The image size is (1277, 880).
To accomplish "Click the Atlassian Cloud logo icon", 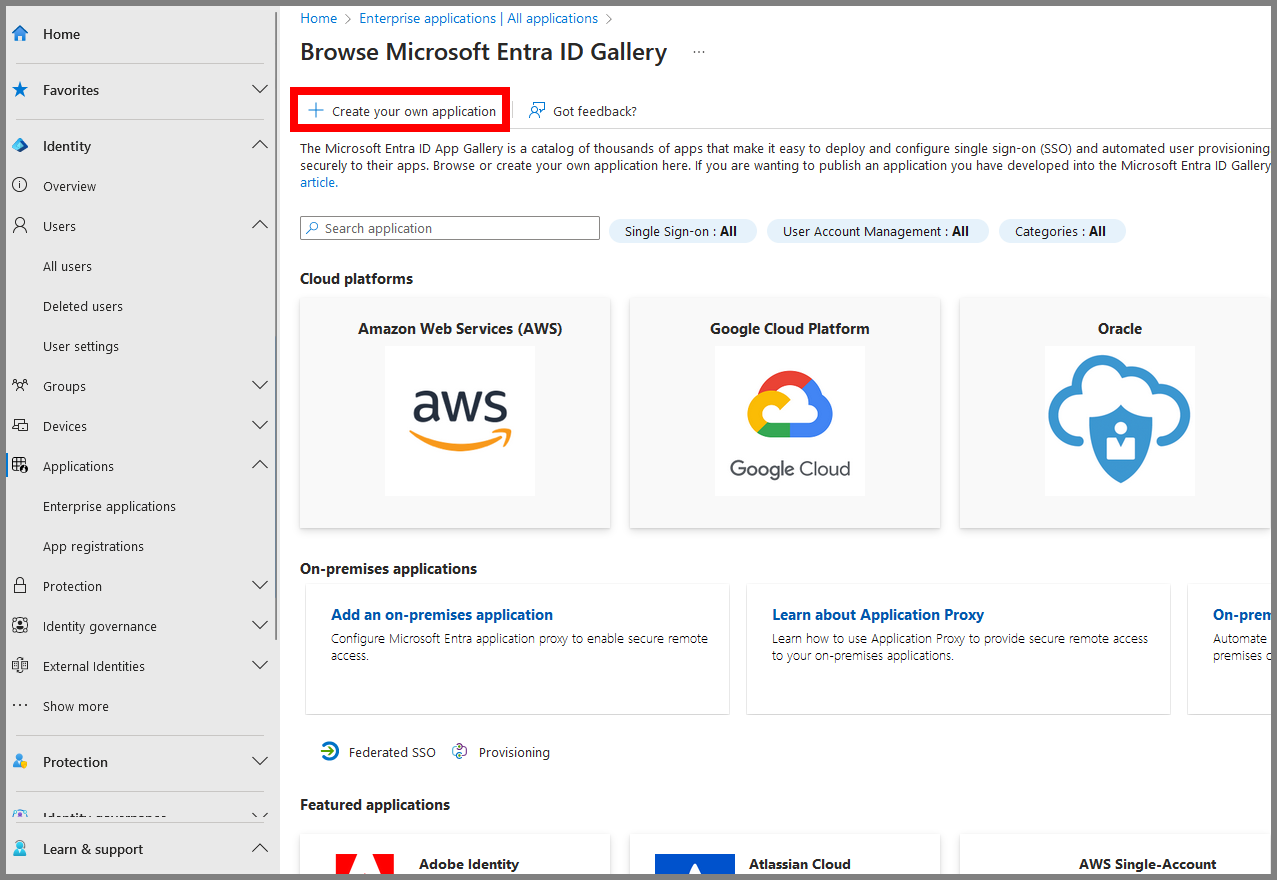I will point(694,865).
